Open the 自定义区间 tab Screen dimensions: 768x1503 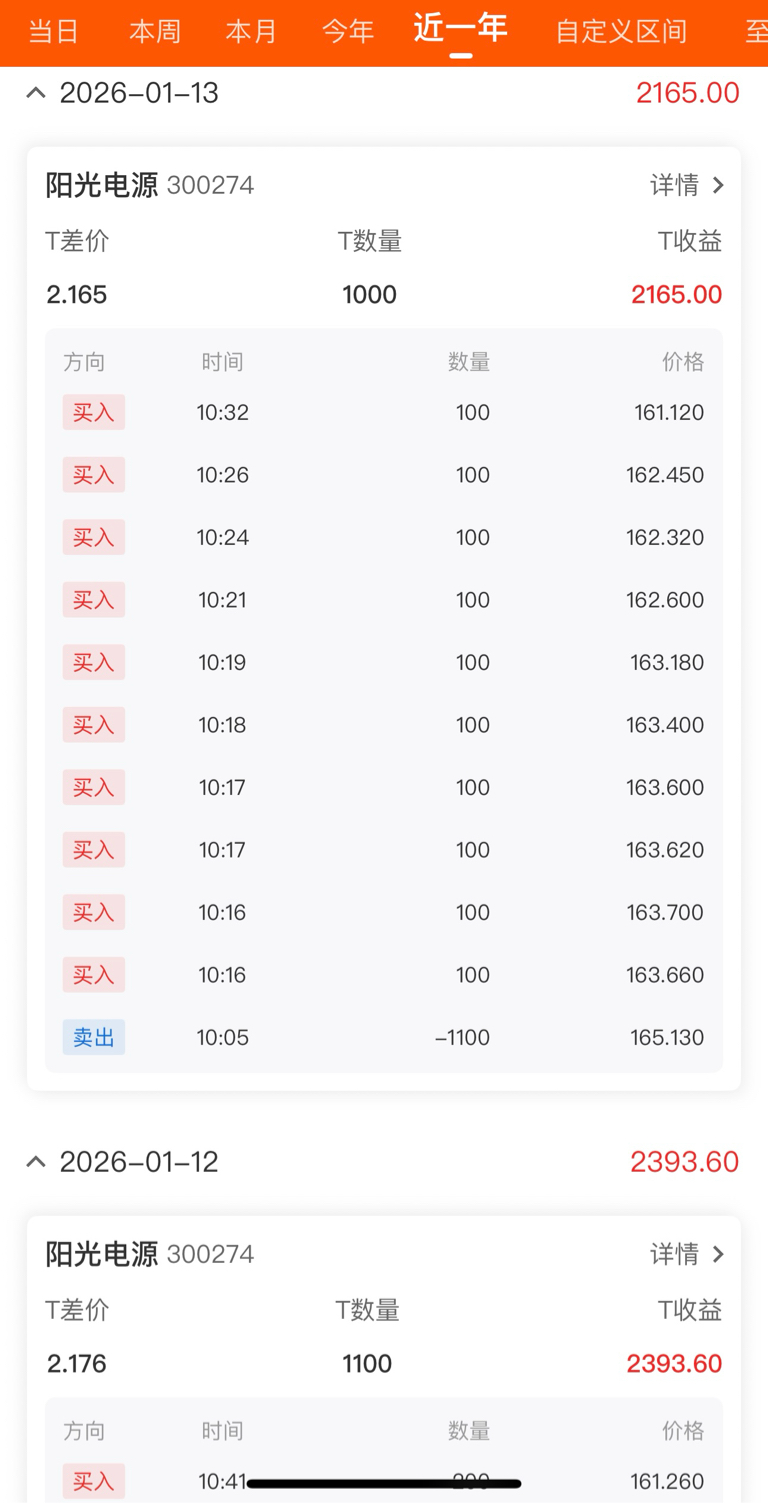tap(621, 31)
